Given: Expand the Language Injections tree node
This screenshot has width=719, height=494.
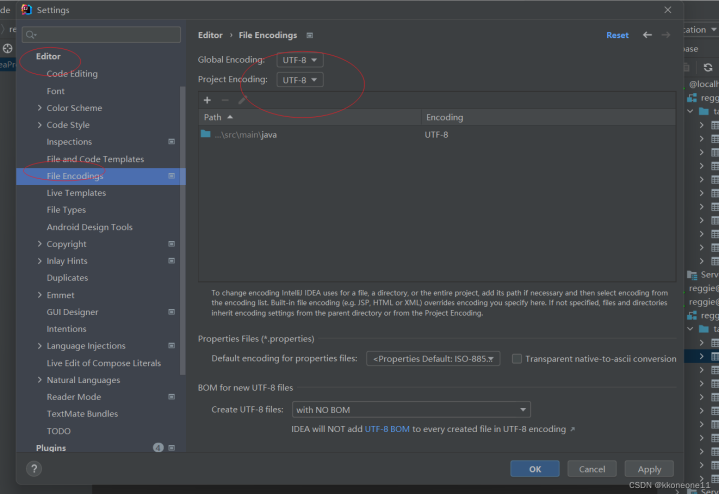Looking at the screenshot, I should coord(39,346).
